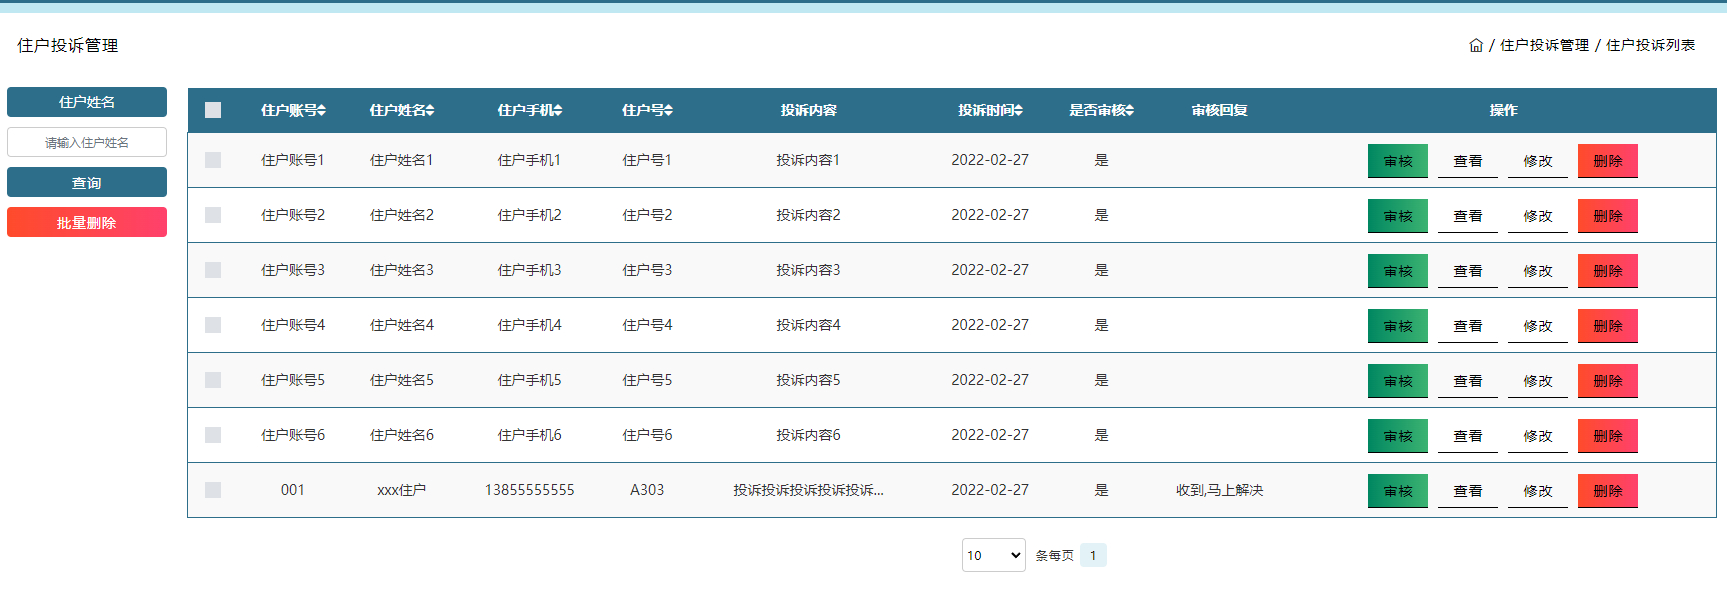Sort by 住户手机 column header
Screen dimensions: 1727x598
(530, 110)
